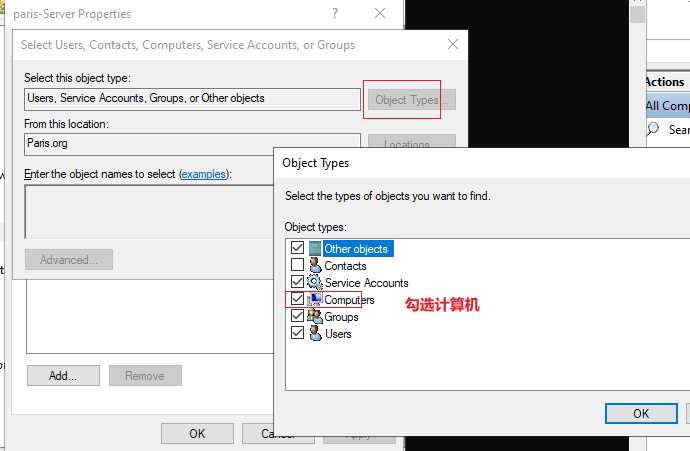This screenshot has width=690, height=451.
Task: Click the Contacts person icon
Action: tap(315, 265)
